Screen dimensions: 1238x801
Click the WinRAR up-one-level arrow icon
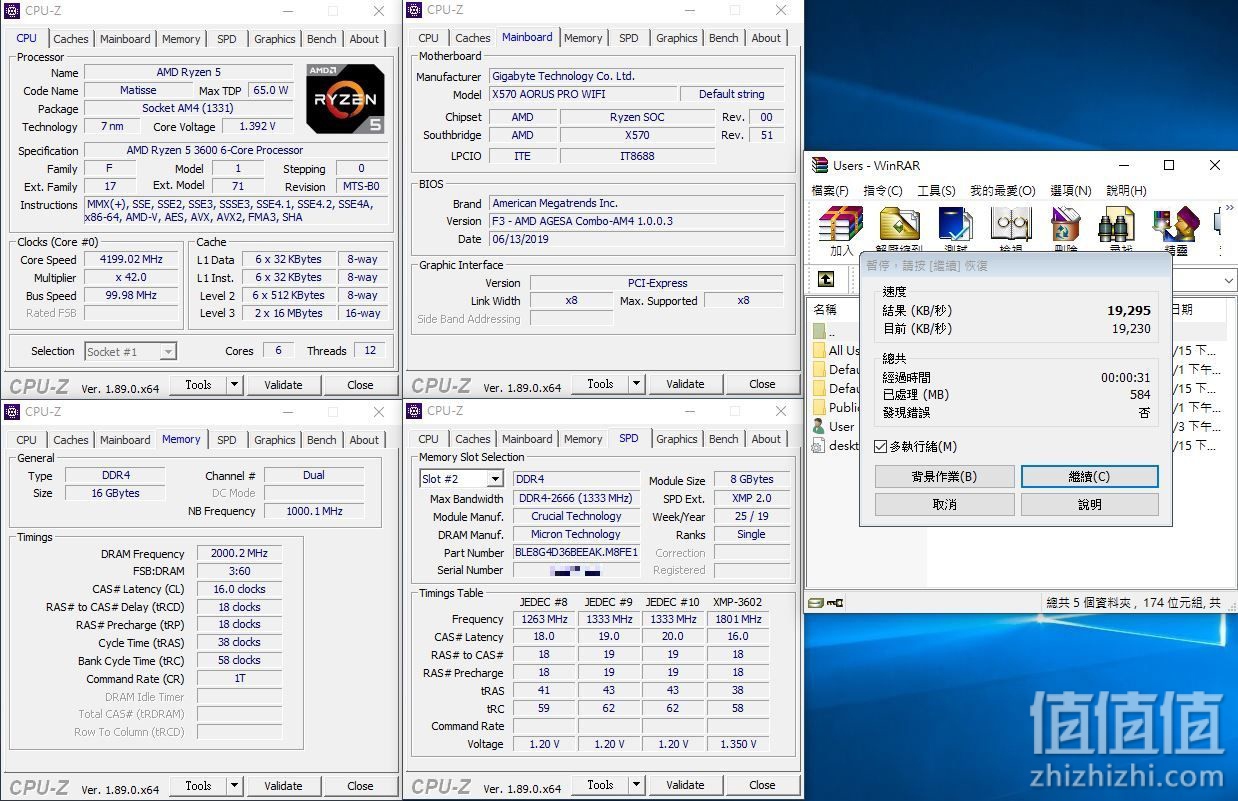(826, 280)
